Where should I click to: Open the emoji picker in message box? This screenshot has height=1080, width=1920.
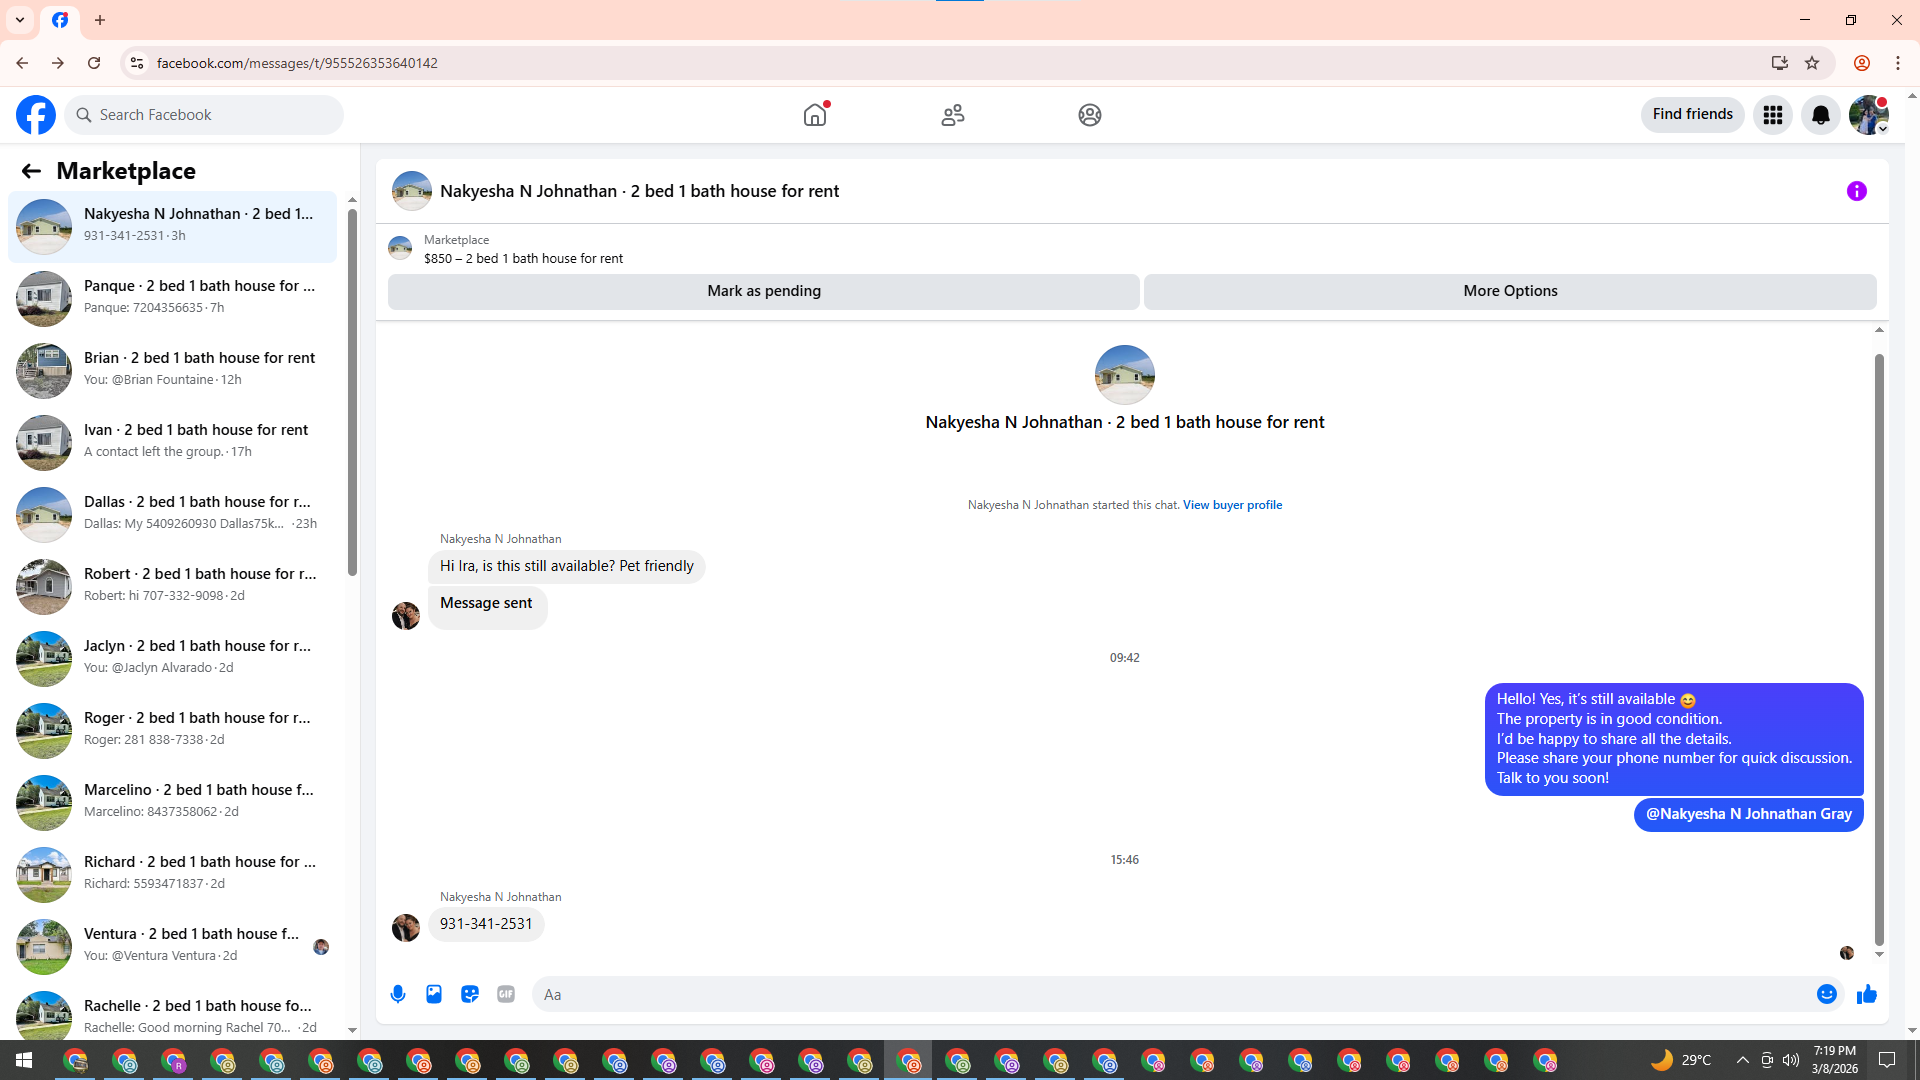pos(1826,994)
